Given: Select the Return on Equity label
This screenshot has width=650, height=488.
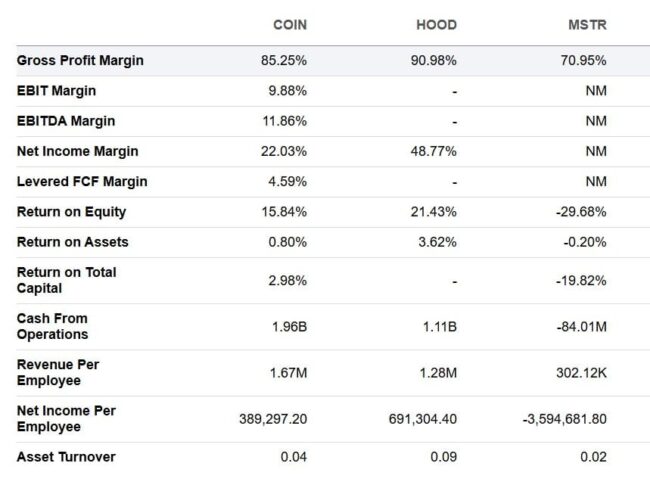Looking at the screenshot, I should 71,212.
